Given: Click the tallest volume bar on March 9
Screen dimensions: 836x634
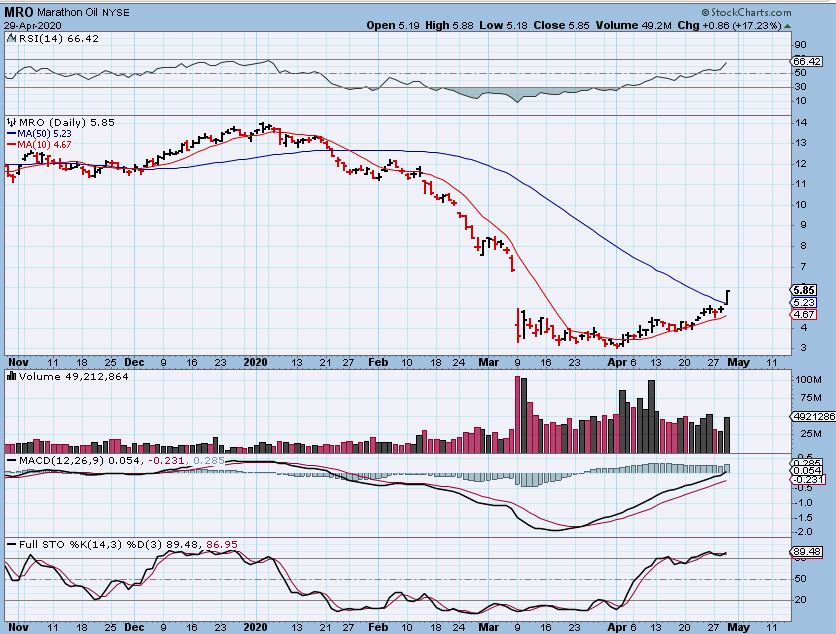Looking at the screenshot, I should pos(517,415).
